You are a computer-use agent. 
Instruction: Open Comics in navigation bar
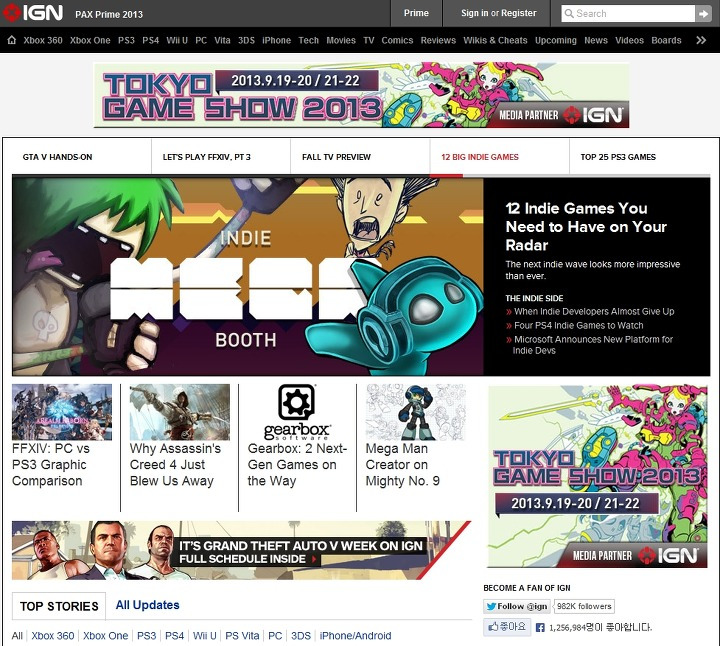click(397, 40)
